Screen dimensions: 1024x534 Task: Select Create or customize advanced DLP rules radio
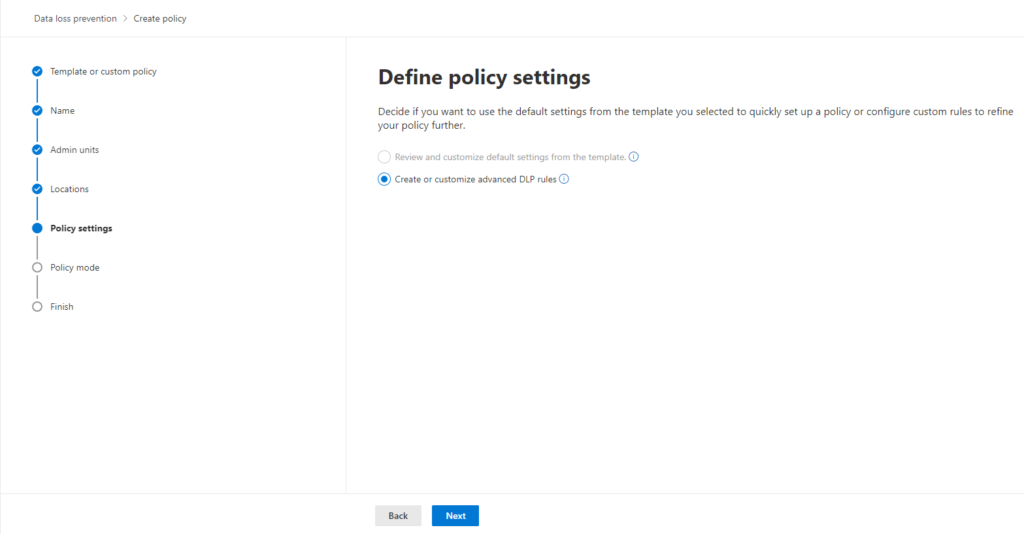pos(384,179)
